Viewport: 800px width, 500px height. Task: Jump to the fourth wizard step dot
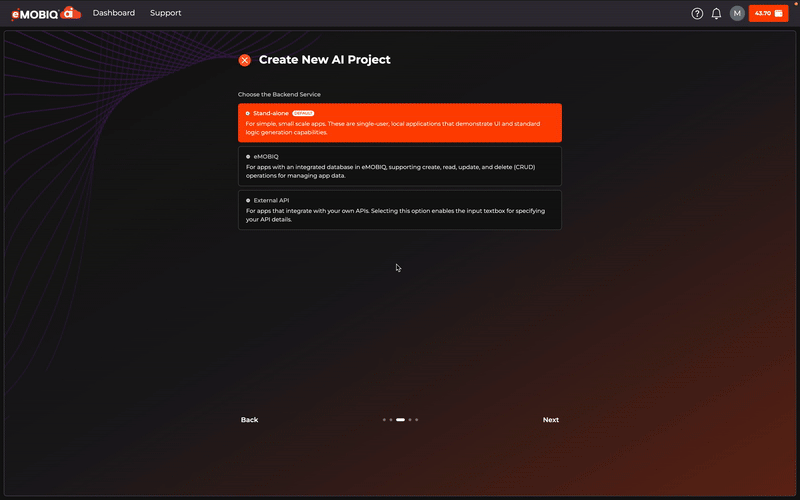[x=410, y=419]
